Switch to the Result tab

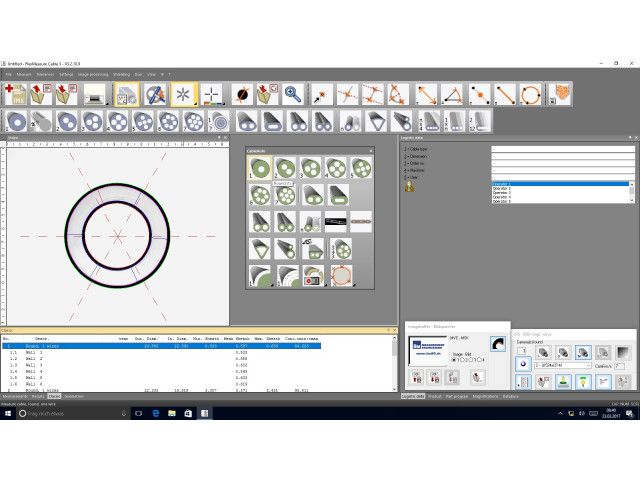(38, 396)
